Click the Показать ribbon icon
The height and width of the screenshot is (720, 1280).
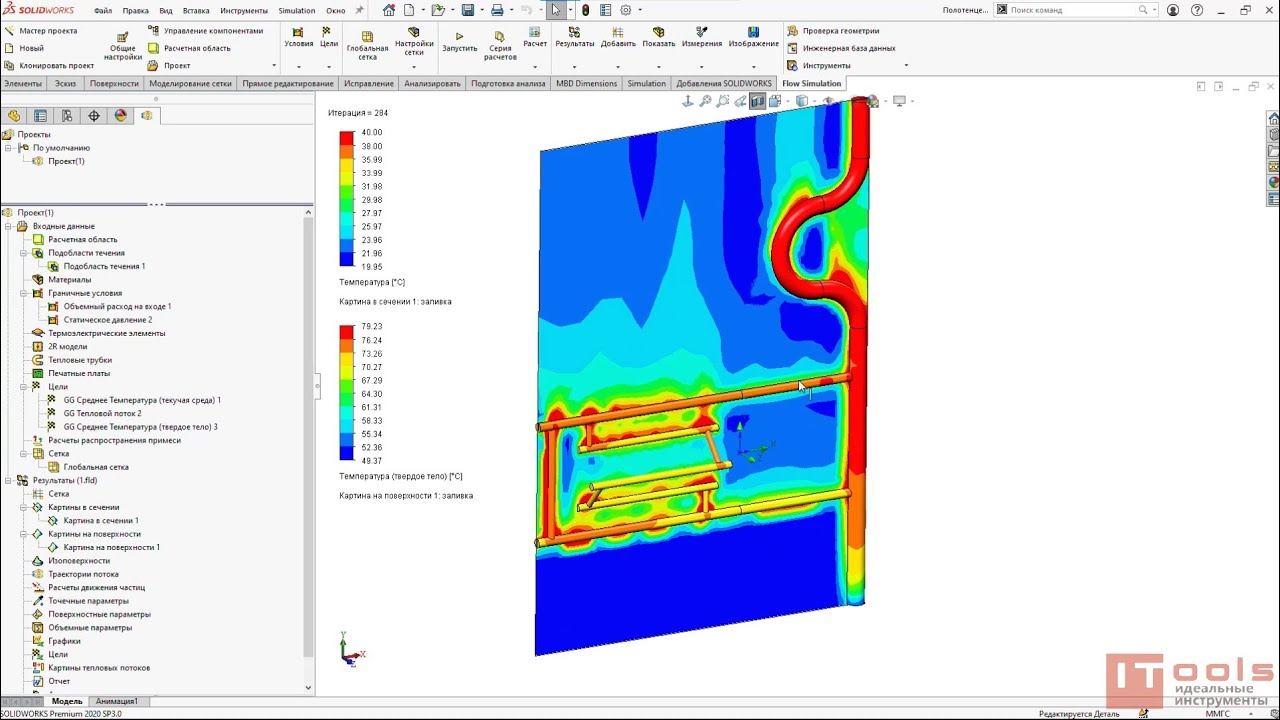click(658, 38)
